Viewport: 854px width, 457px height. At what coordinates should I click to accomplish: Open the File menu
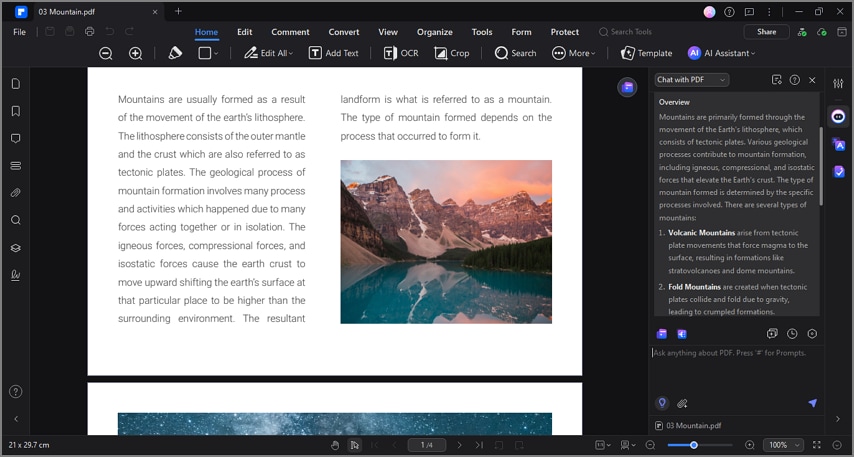pos(20,32)
